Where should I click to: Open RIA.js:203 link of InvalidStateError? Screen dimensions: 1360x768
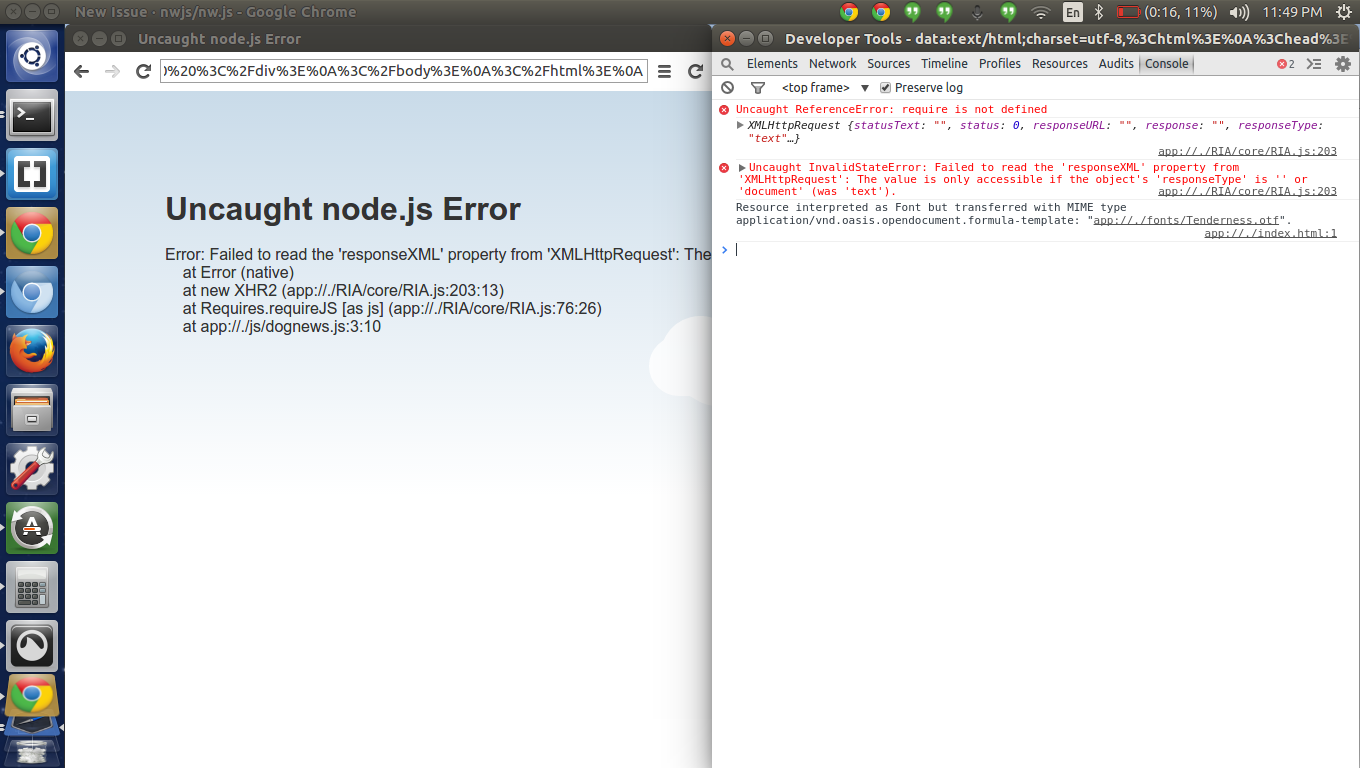(1247, 191)
